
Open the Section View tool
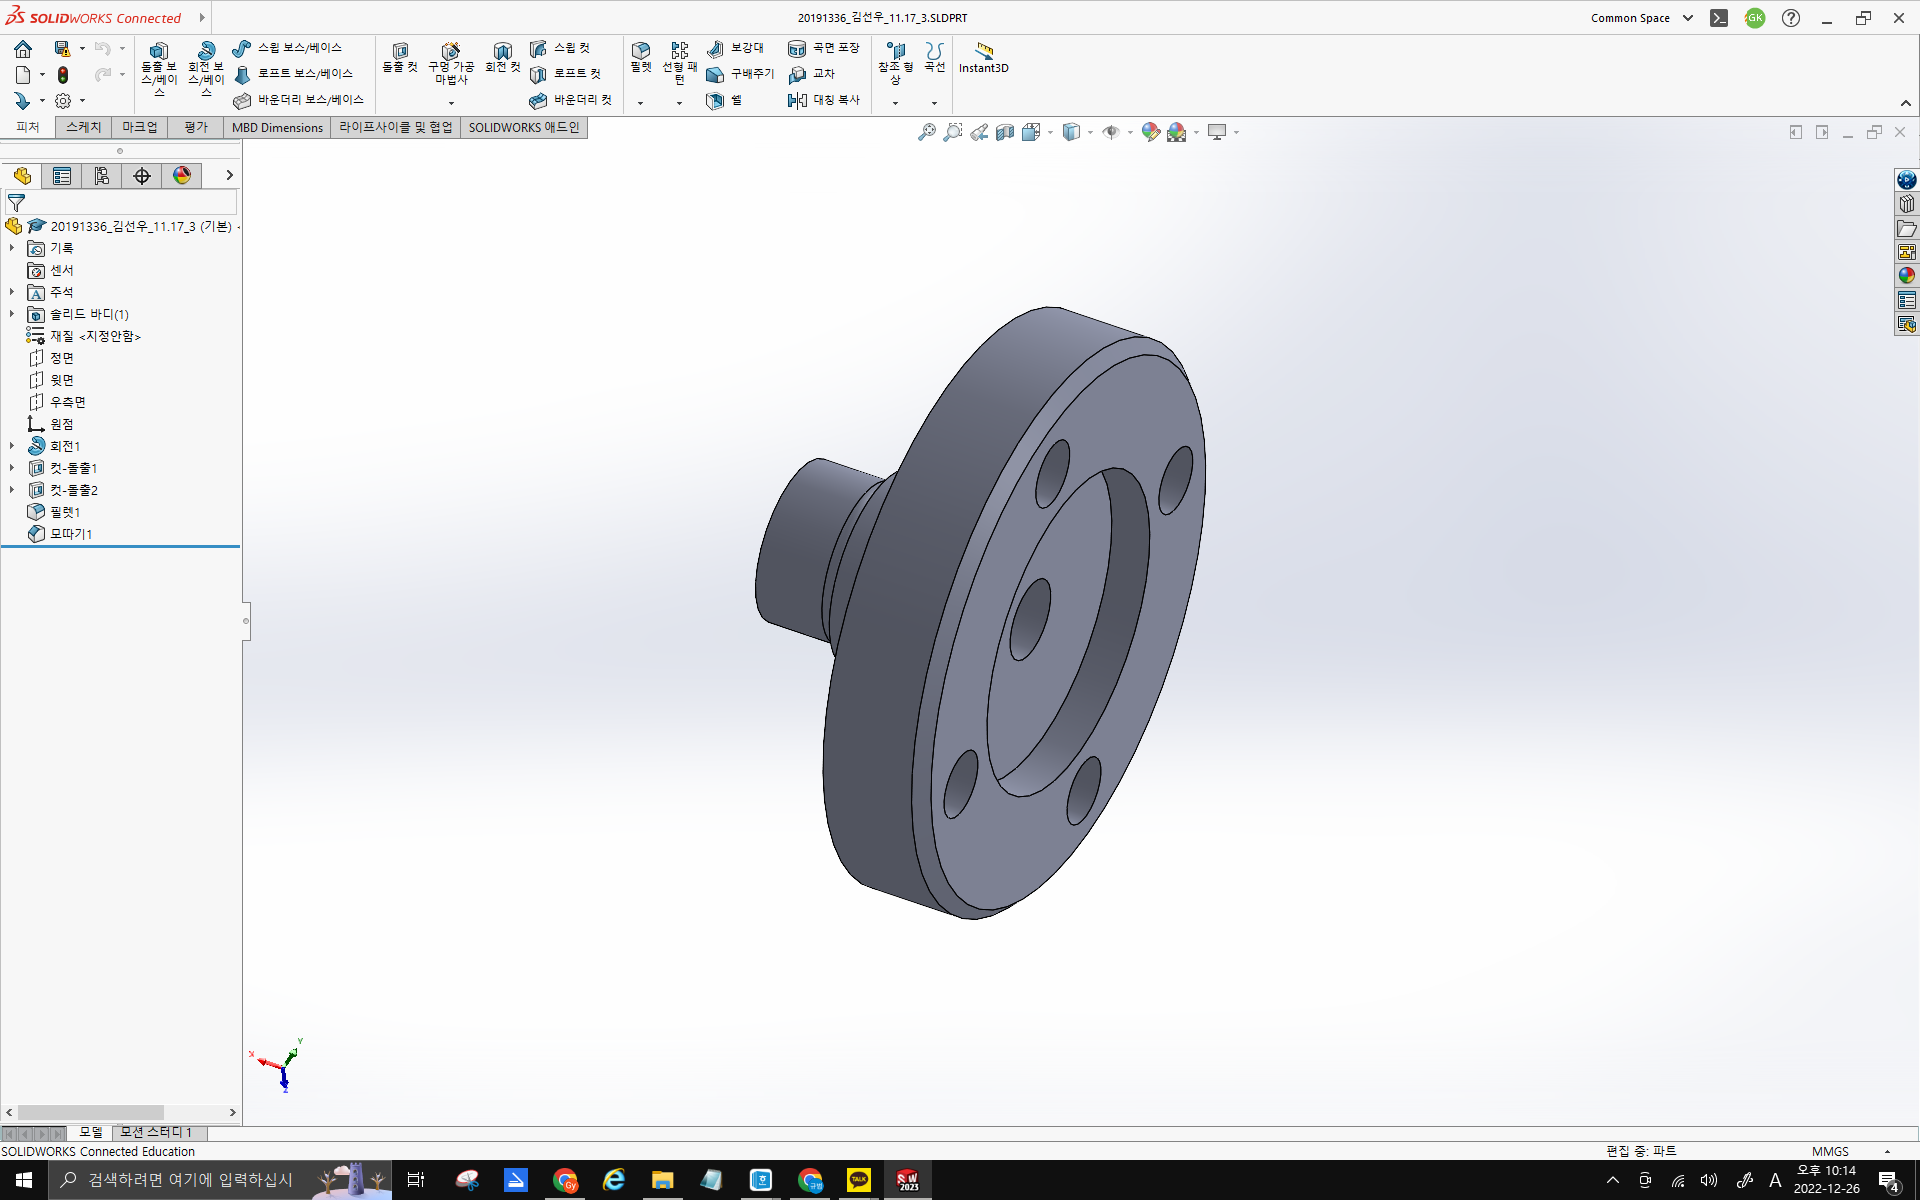click(1006, 131)
